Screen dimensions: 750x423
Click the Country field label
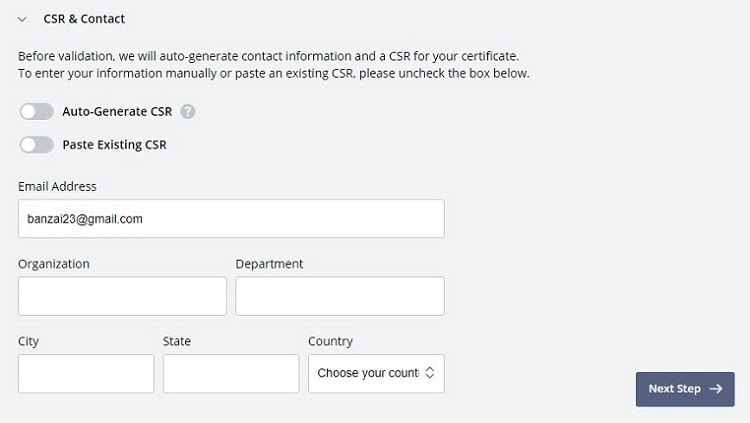331,341
